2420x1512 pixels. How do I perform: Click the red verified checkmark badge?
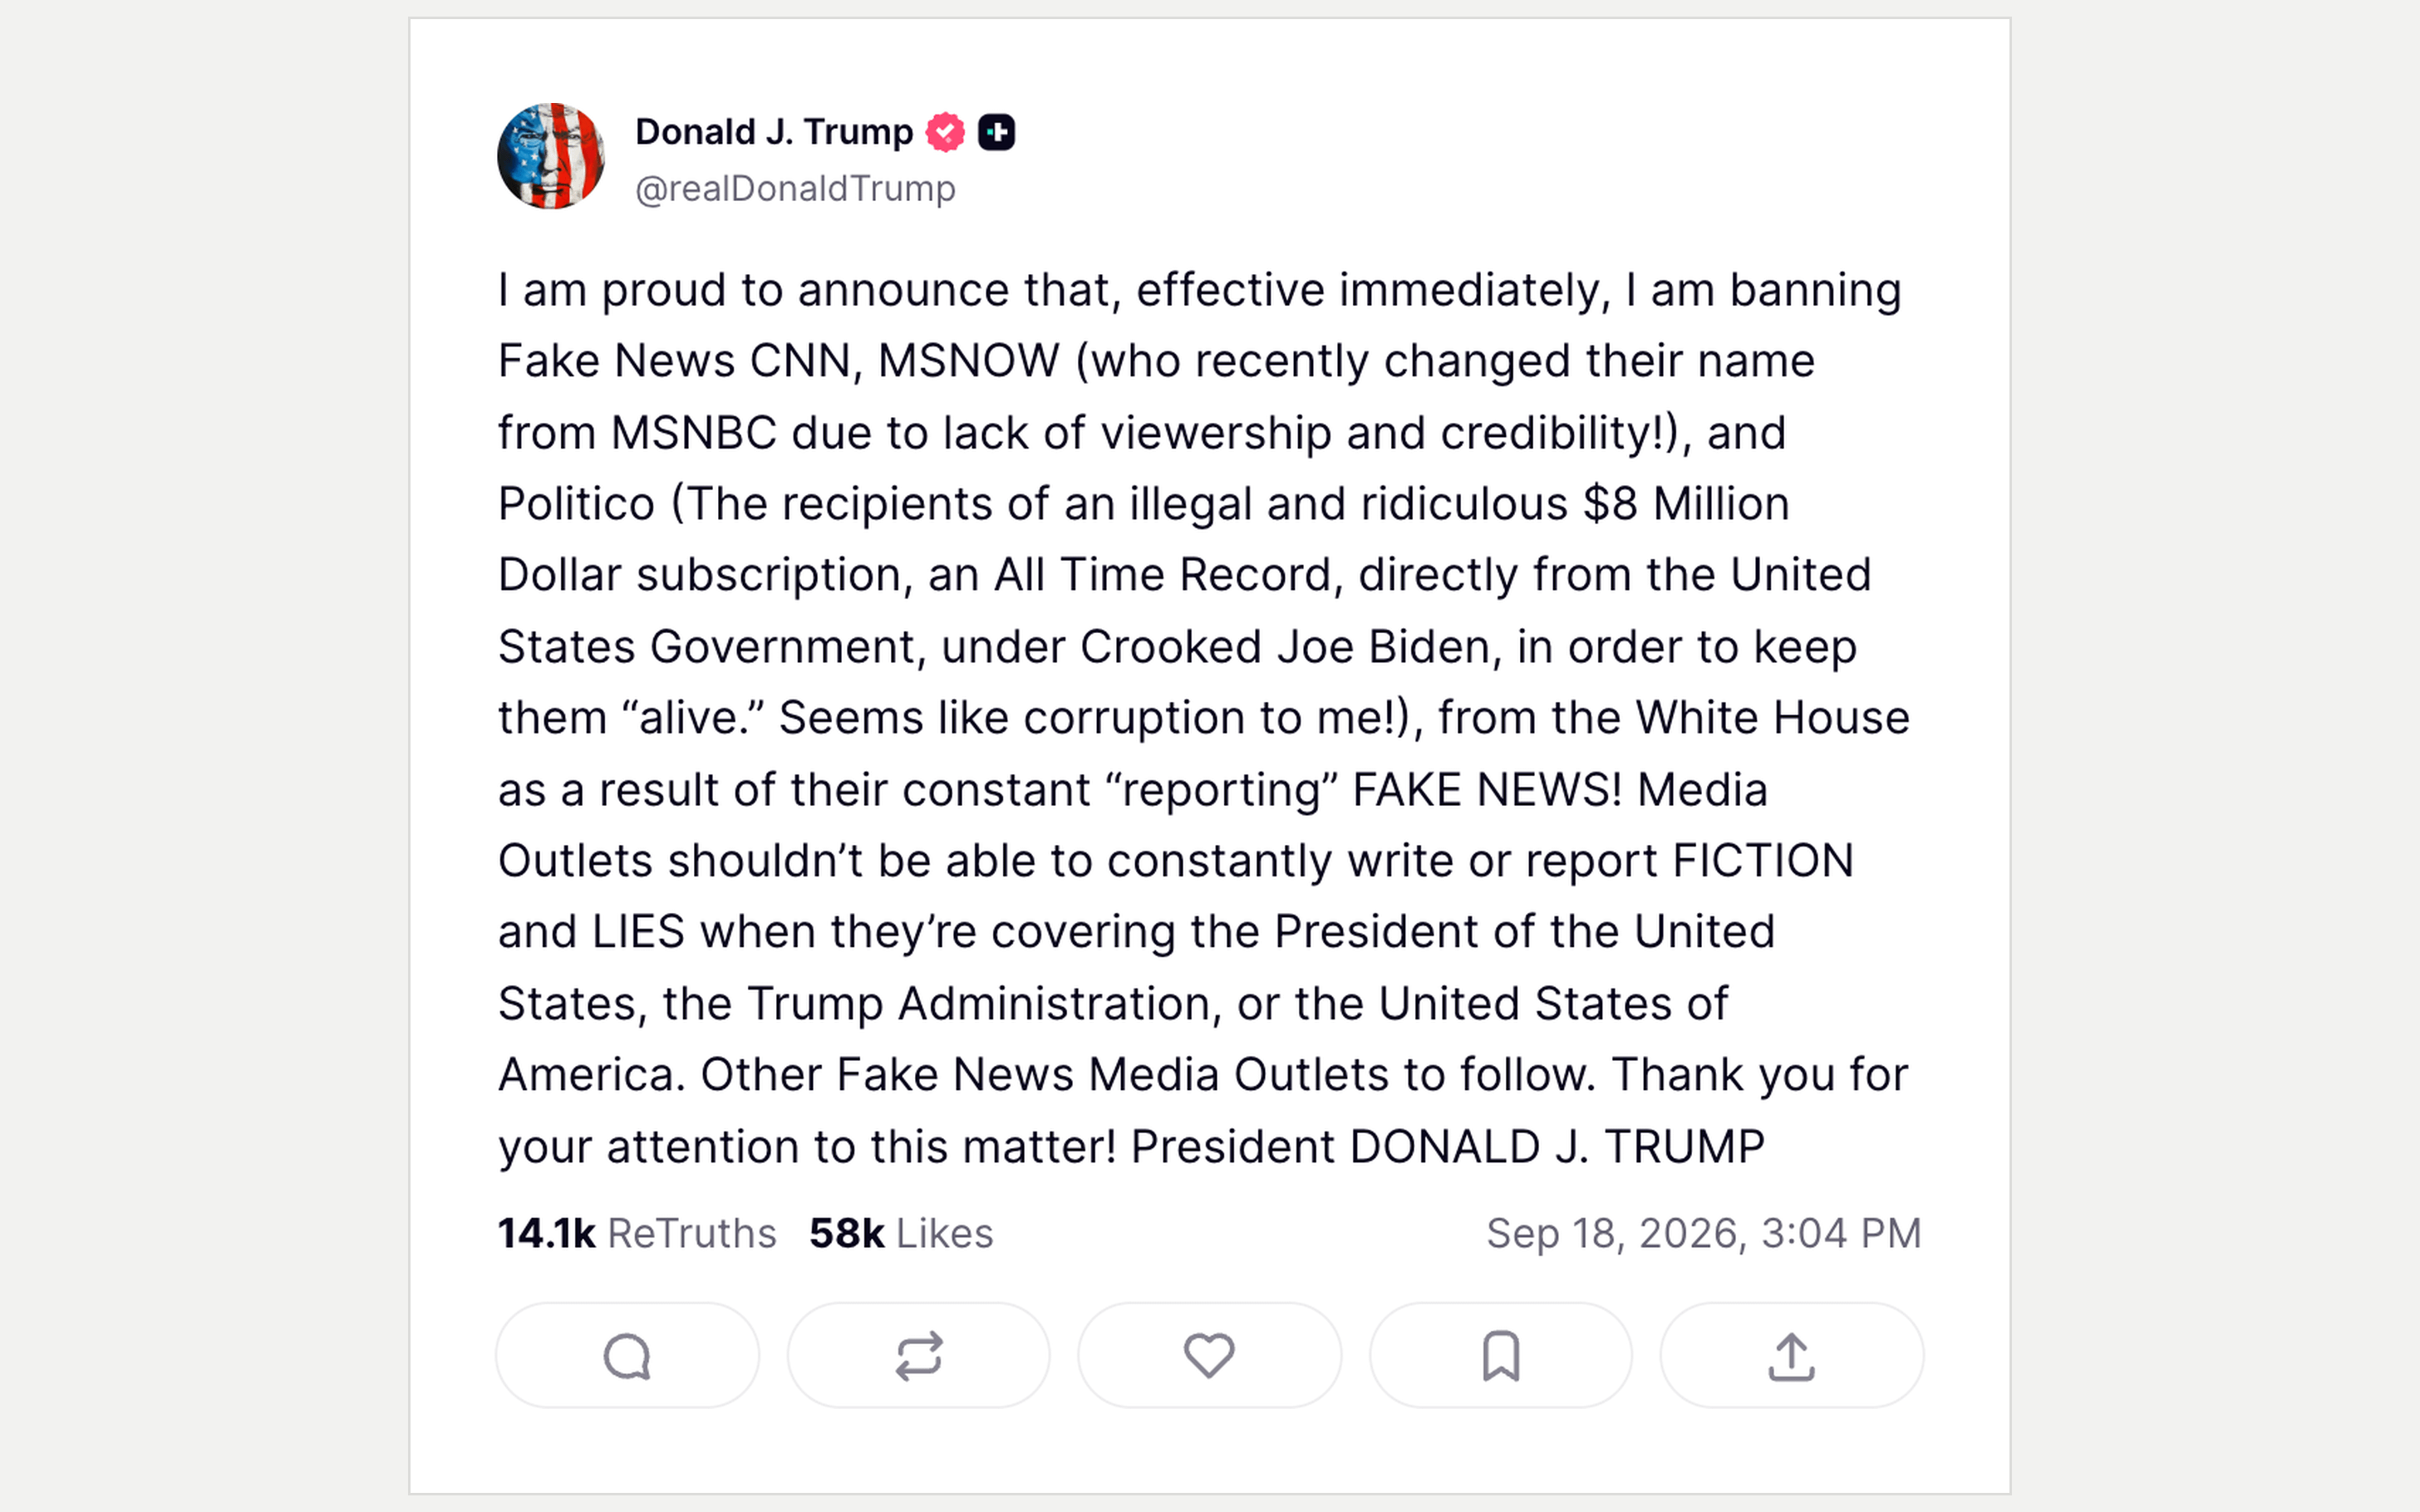[x=944, y=132]
